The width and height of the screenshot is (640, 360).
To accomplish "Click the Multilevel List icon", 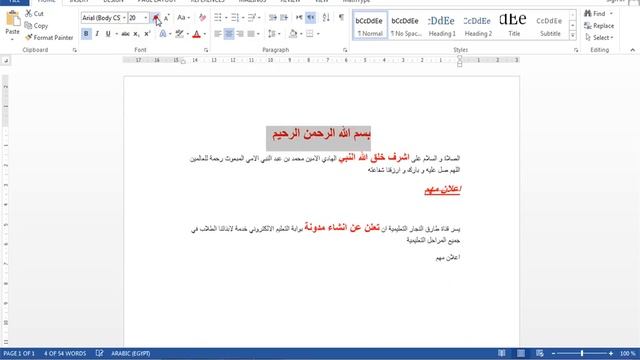I will 252,18.
